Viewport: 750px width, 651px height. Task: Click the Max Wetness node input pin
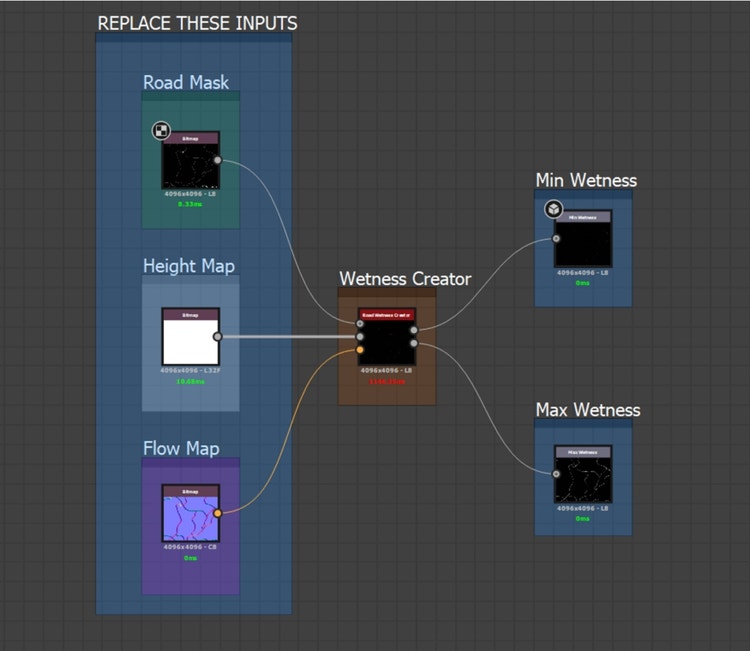(x=556, y=474)
